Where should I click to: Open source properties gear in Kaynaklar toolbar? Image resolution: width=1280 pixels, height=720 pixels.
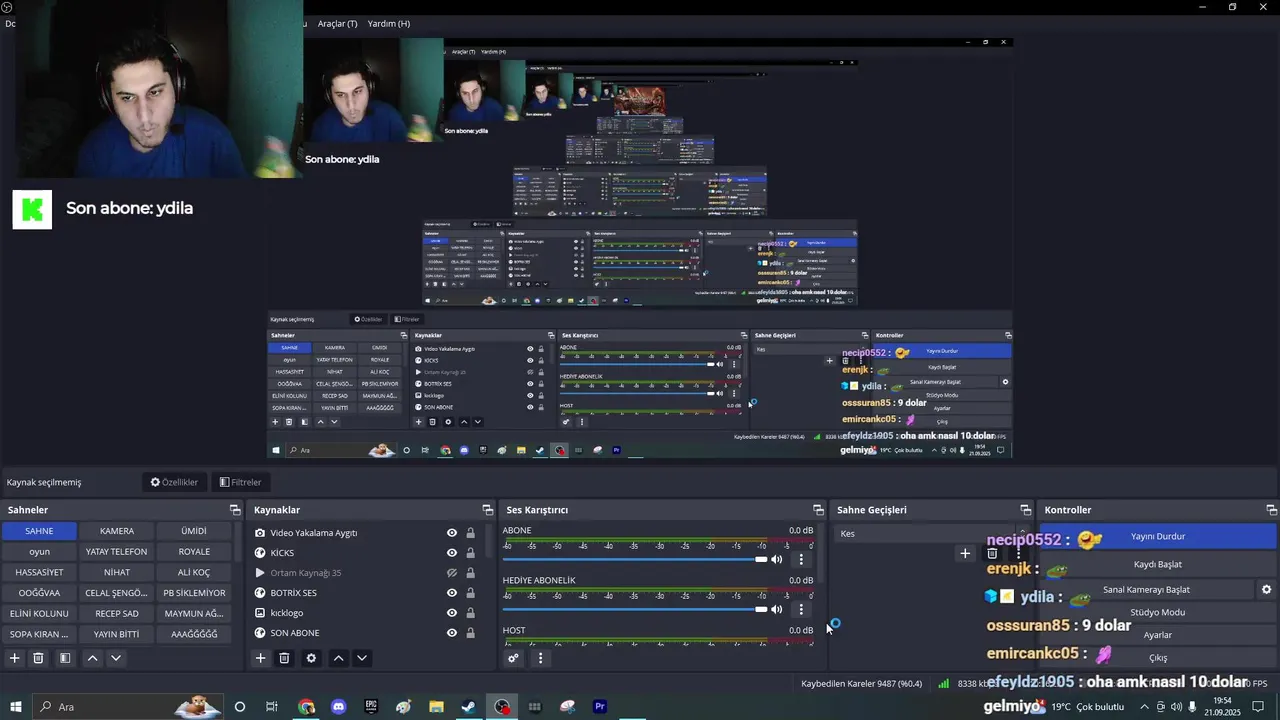tap(311, 658)
